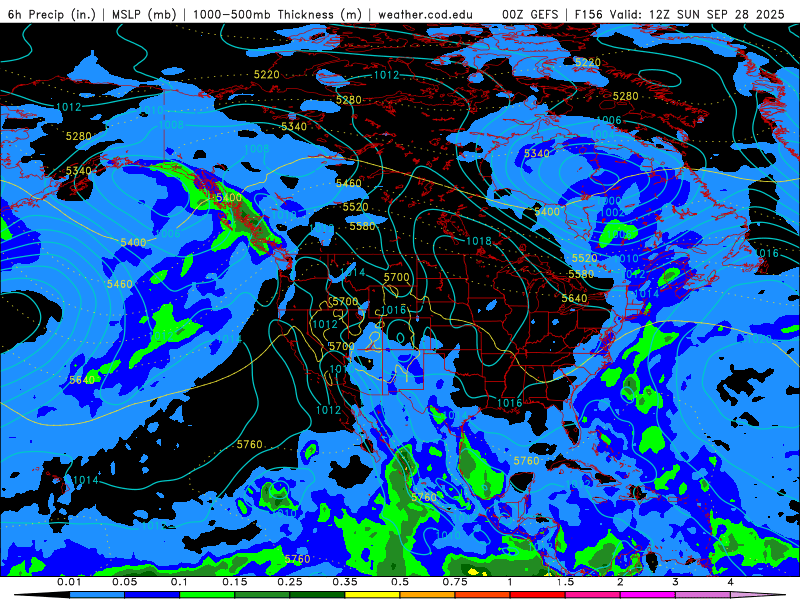Click the "1000-500mb Thickness (m)" header label
Image resolution: width=800 pixels, height=600 pixels.
[x=276, y=14]
